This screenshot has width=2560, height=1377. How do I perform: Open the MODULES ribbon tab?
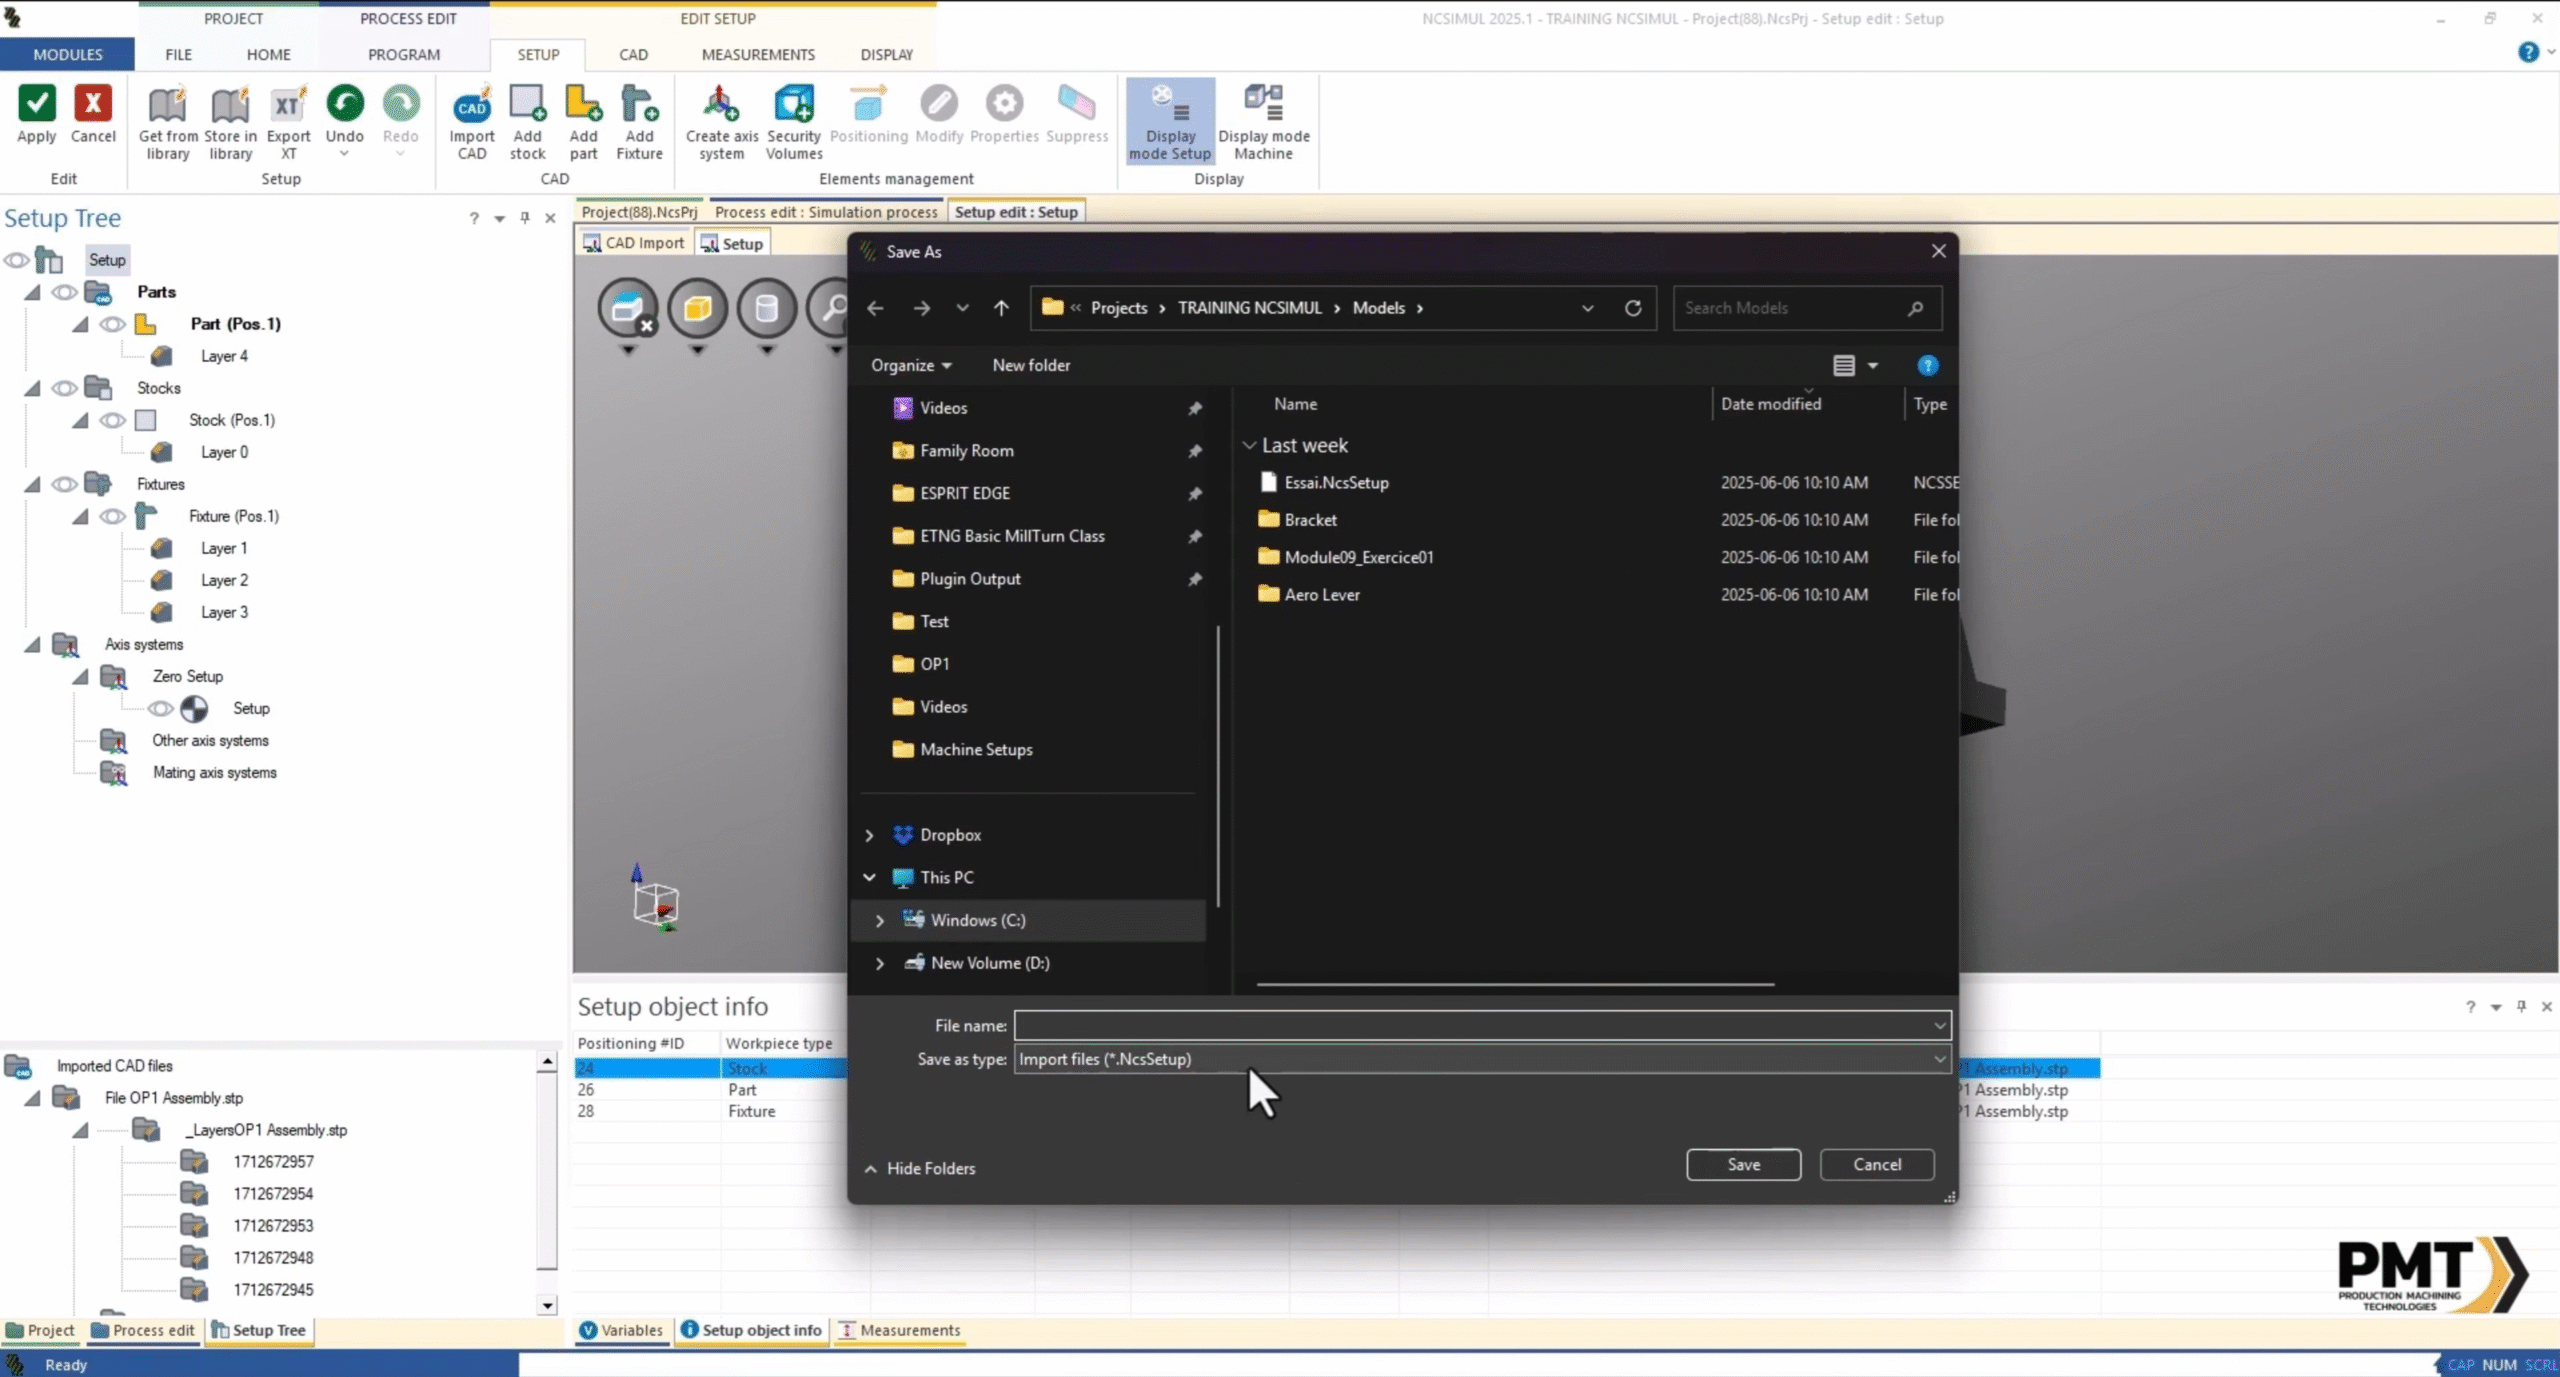click(x=67, y=54)
